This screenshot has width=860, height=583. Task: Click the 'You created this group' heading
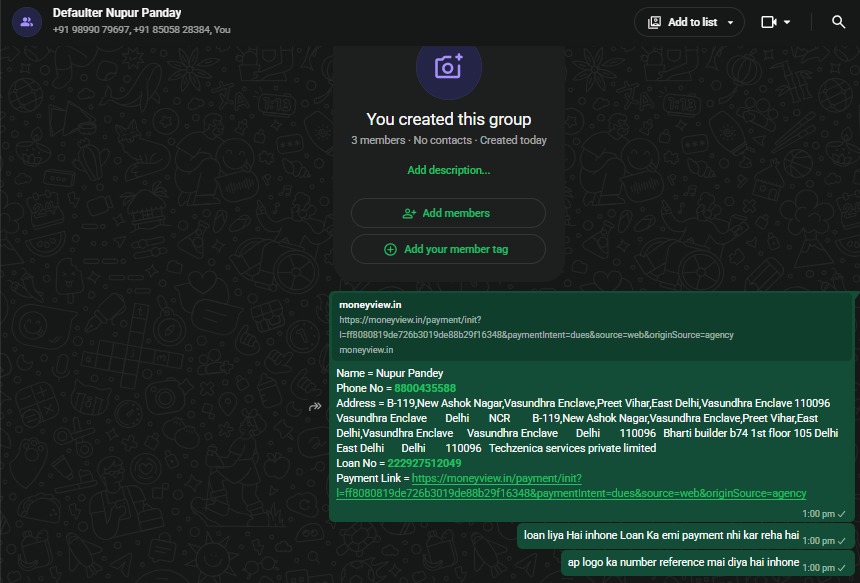pyautogui.click(x=449, y=119)
